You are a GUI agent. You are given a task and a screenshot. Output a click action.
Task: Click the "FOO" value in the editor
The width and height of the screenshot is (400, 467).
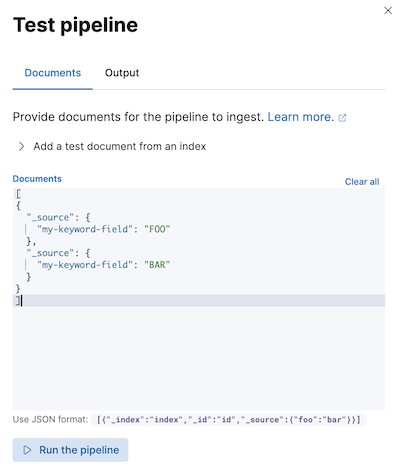pos(157,229)
